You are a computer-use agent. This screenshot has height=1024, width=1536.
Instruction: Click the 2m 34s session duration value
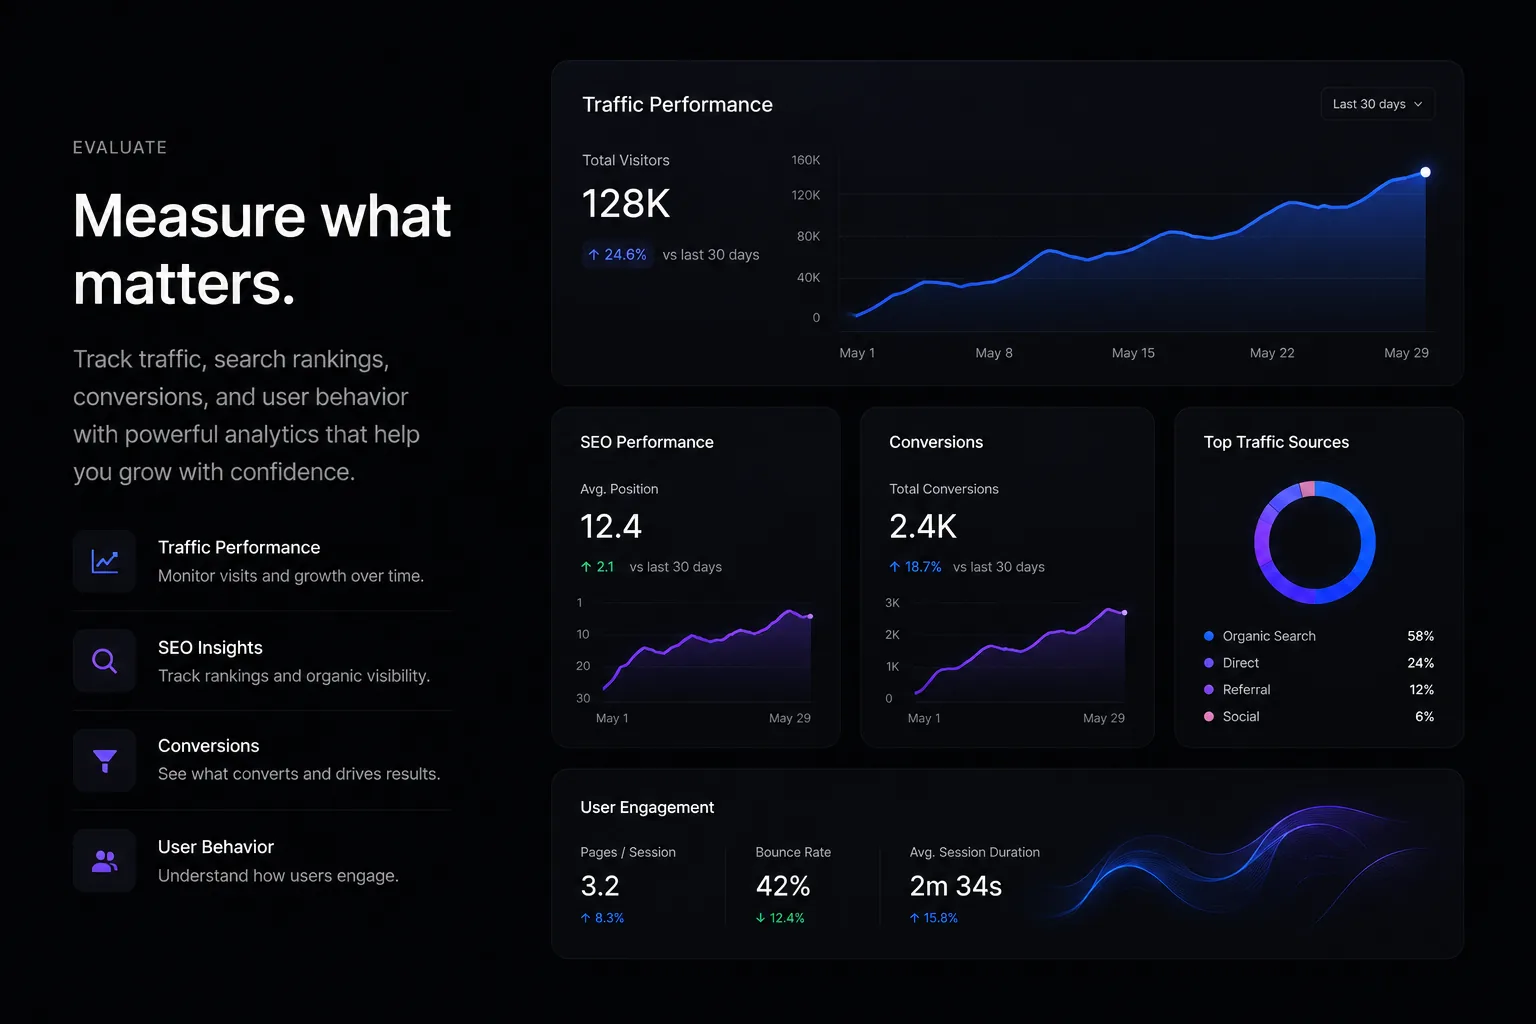pos(956,886)
